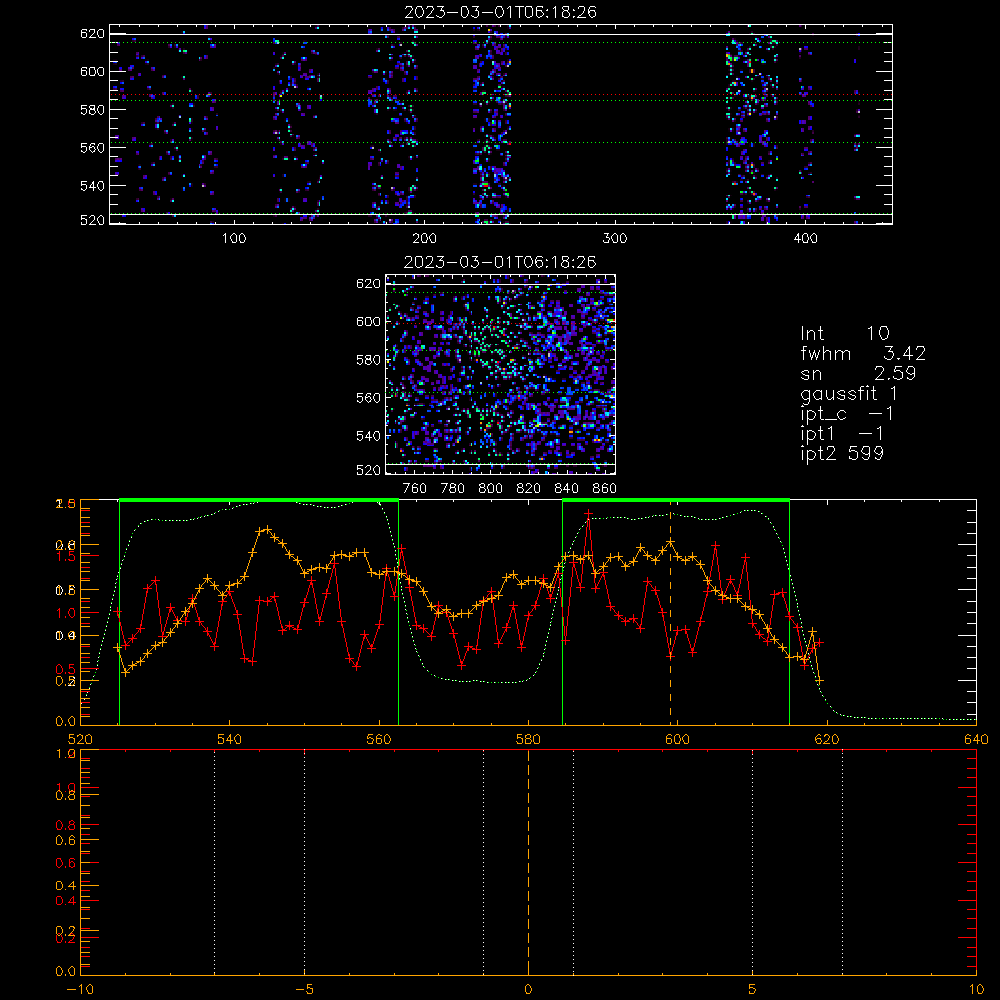Click the '820' x-axis label
The width and height of the screenshot is (1000, 1000).
[x=529, y=489]
